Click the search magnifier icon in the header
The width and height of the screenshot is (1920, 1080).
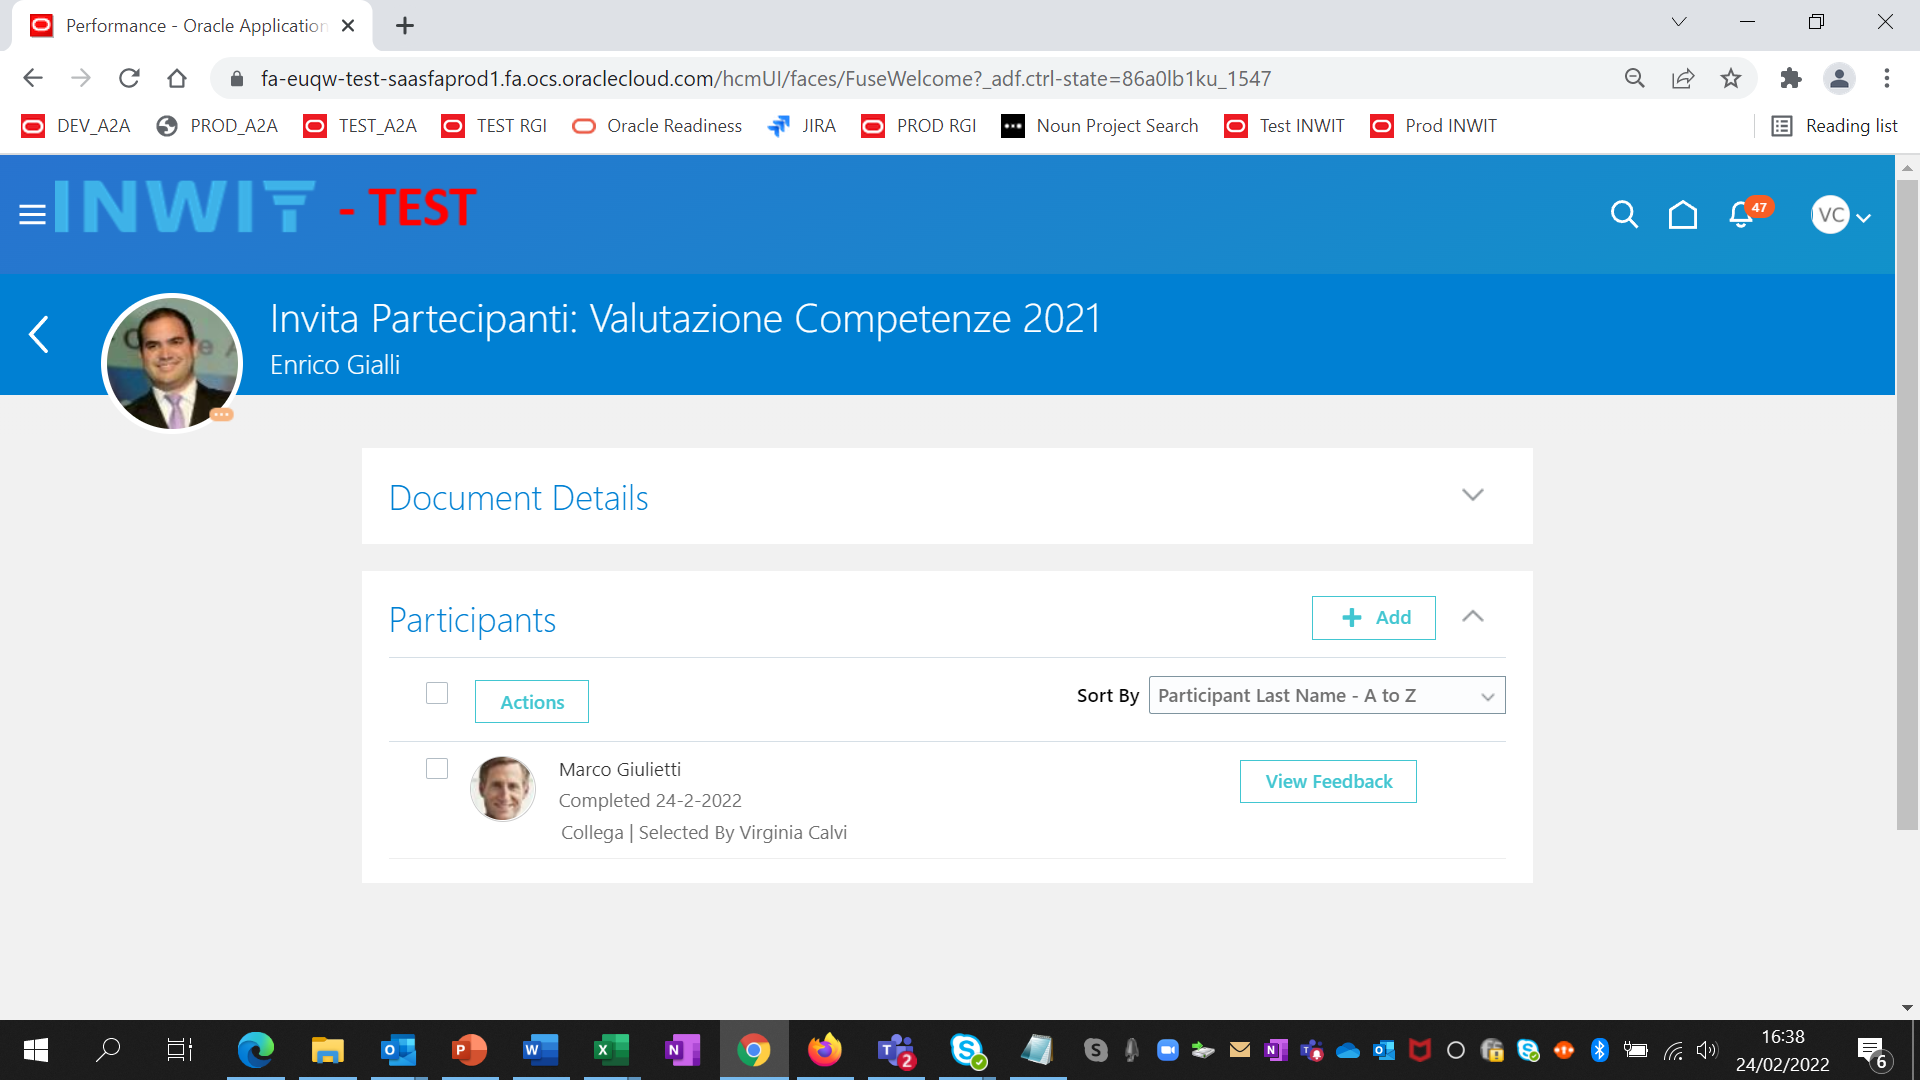tap(1623, 214)
